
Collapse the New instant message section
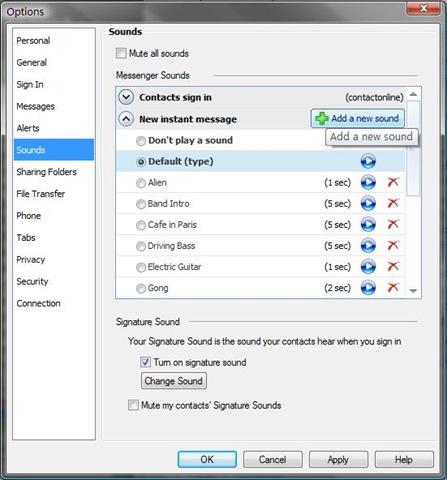tap(126, 119)
